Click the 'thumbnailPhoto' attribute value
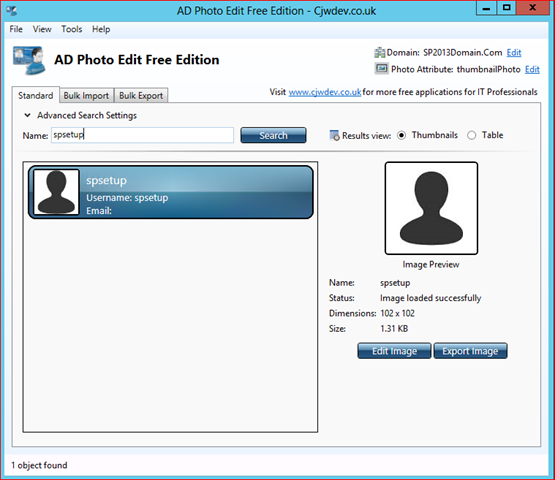The image size is (555, 480). [488, 69]
